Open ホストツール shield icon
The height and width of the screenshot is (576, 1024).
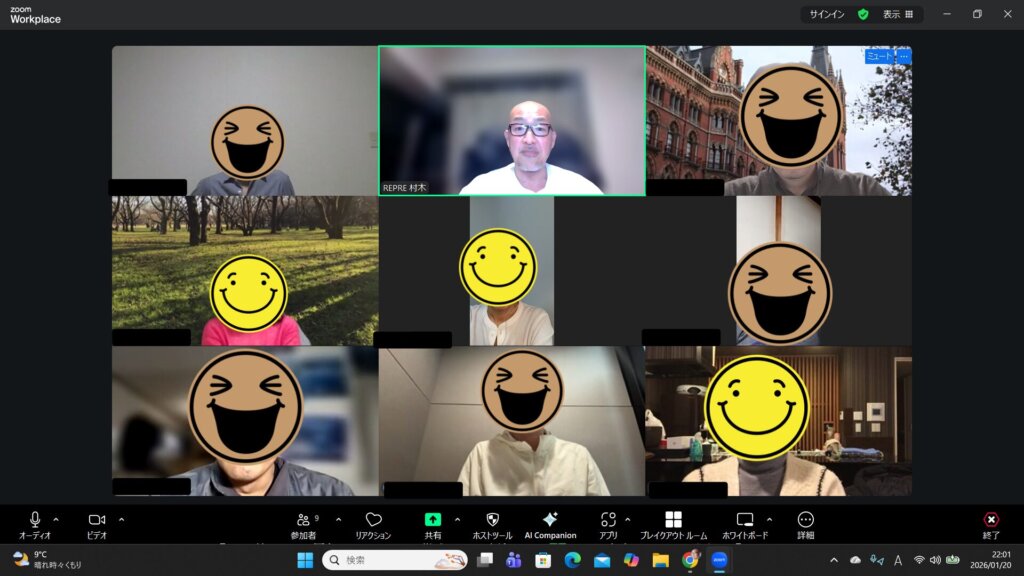coord(492,520)
